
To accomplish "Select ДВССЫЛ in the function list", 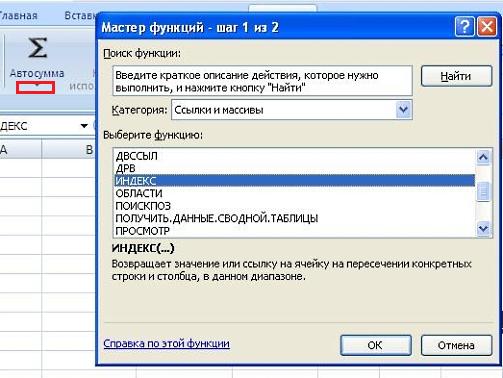I will (137, 156).
